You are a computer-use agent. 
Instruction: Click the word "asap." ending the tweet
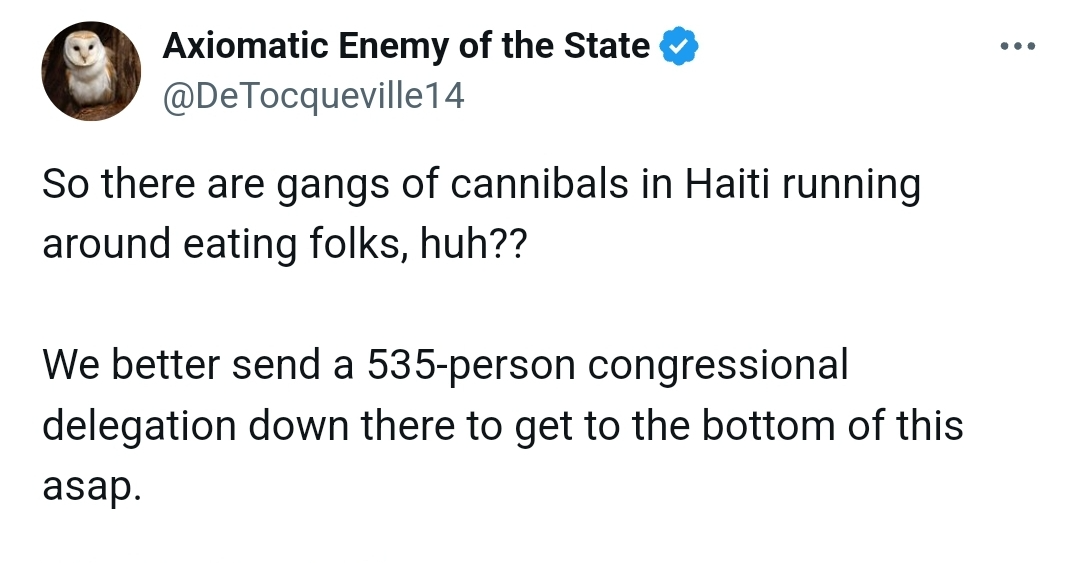click(x=86, y=488)
